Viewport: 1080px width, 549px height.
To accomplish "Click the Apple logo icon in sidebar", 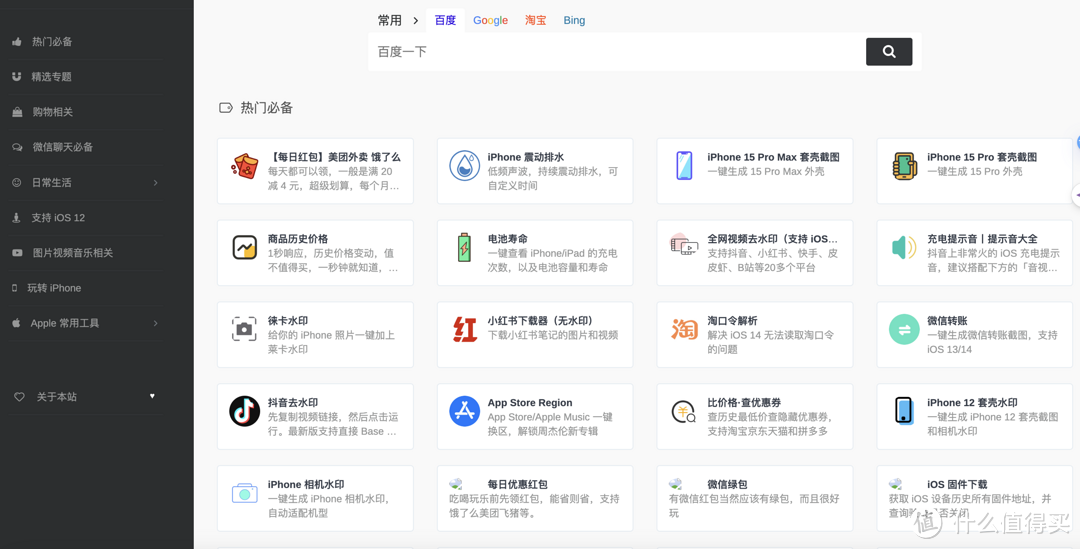I will [16, 322].
